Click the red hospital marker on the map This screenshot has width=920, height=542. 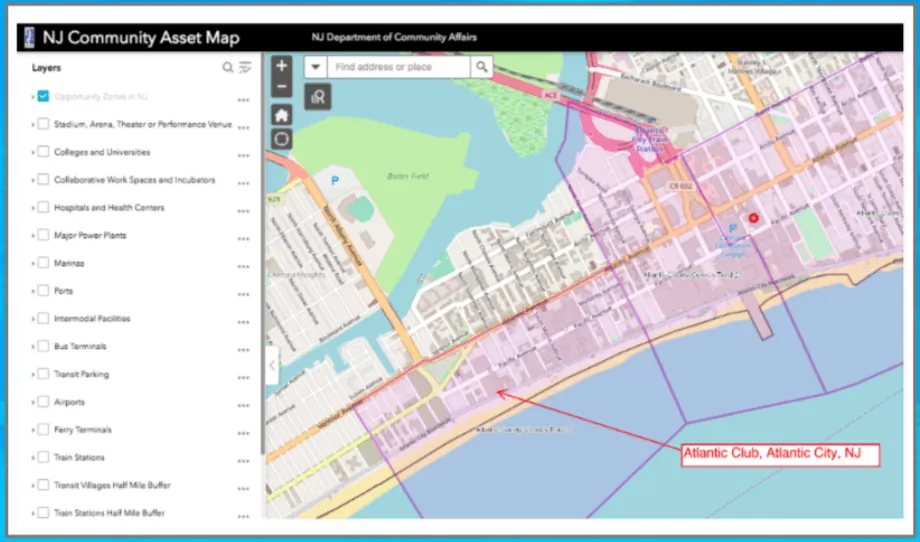tap(753, 218)
